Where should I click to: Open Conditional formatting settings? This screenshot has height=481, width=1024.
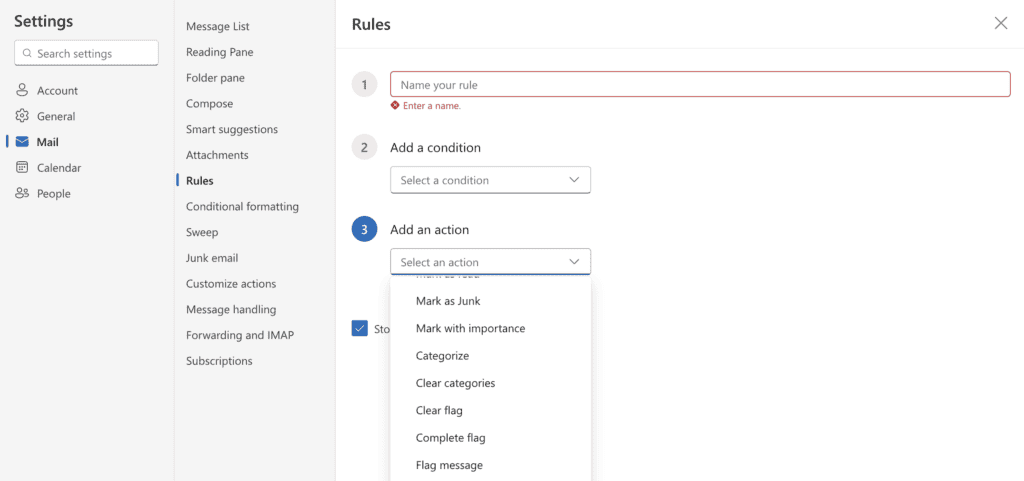coord(242,206)
